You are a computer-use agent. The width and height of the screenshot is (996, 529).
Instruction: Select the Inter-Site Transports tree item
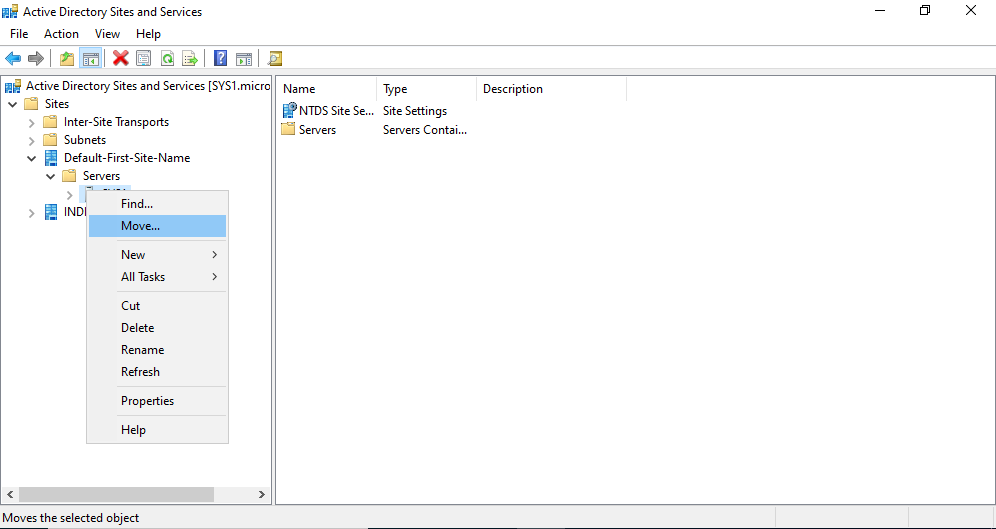pyautogui.click(x=116, y=122)
